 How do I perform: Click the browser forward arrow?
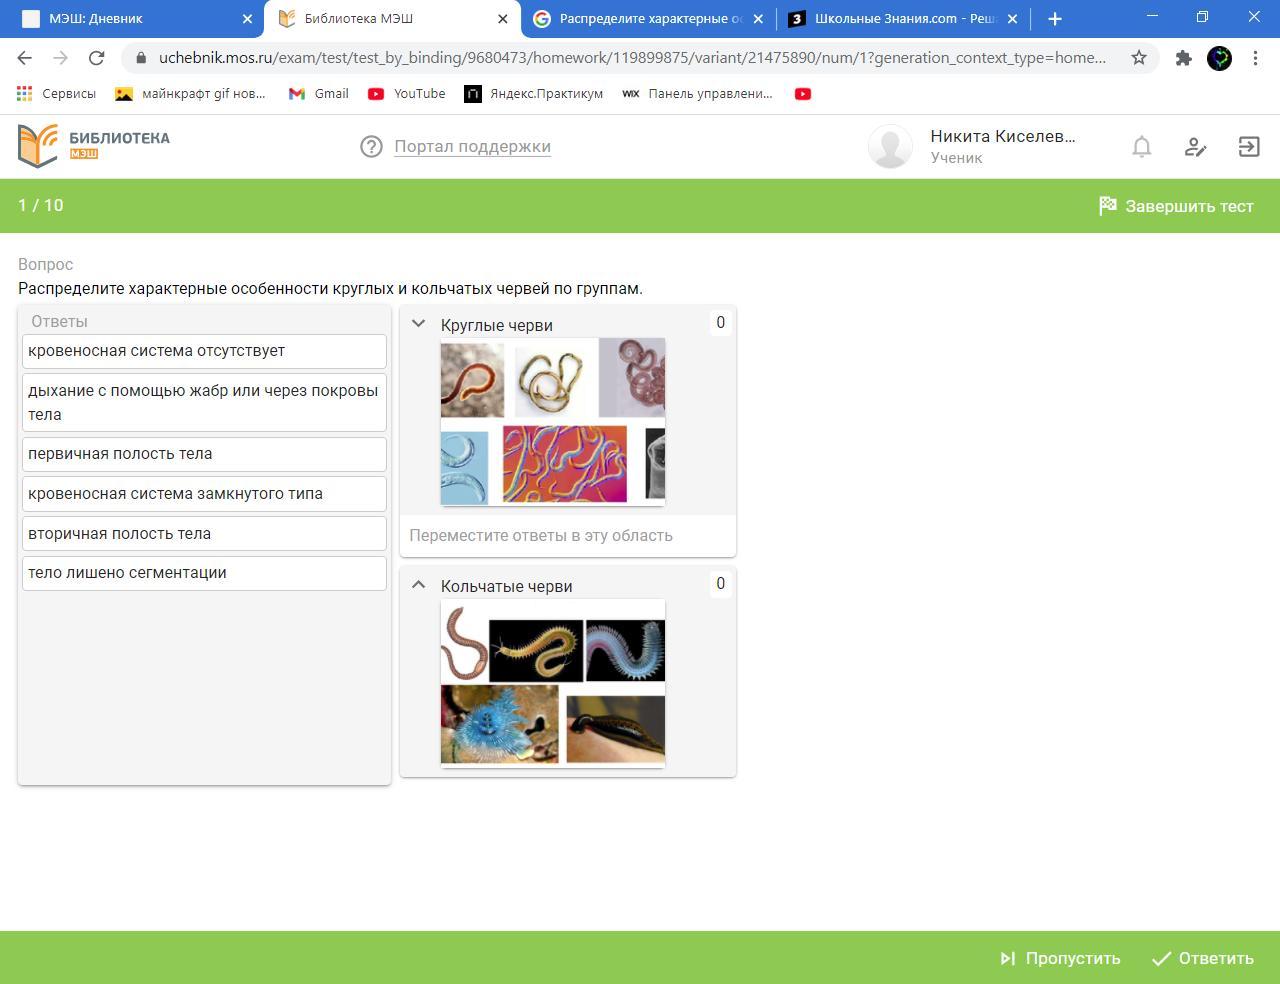coord(60,58)
